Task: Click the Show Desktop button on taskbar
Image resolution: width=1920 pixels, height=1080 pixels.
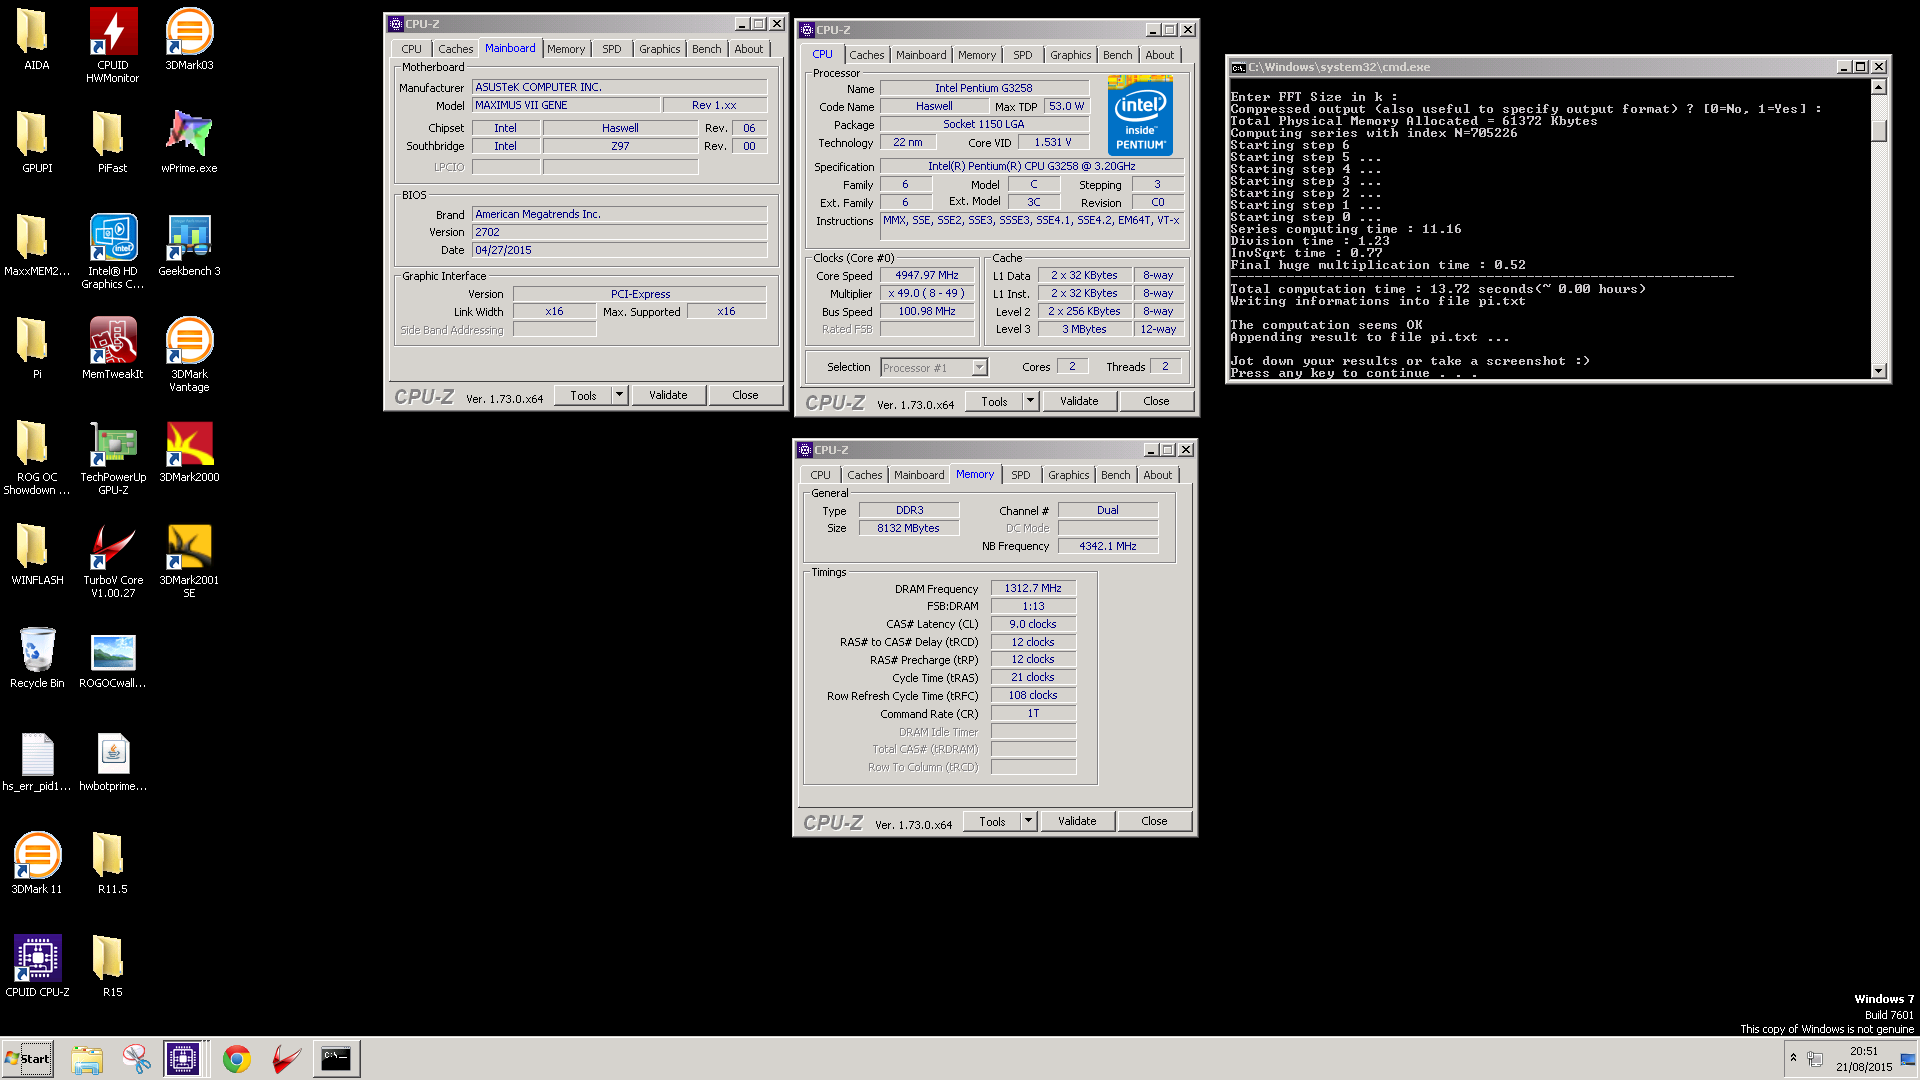Action: [1908, 1059]
